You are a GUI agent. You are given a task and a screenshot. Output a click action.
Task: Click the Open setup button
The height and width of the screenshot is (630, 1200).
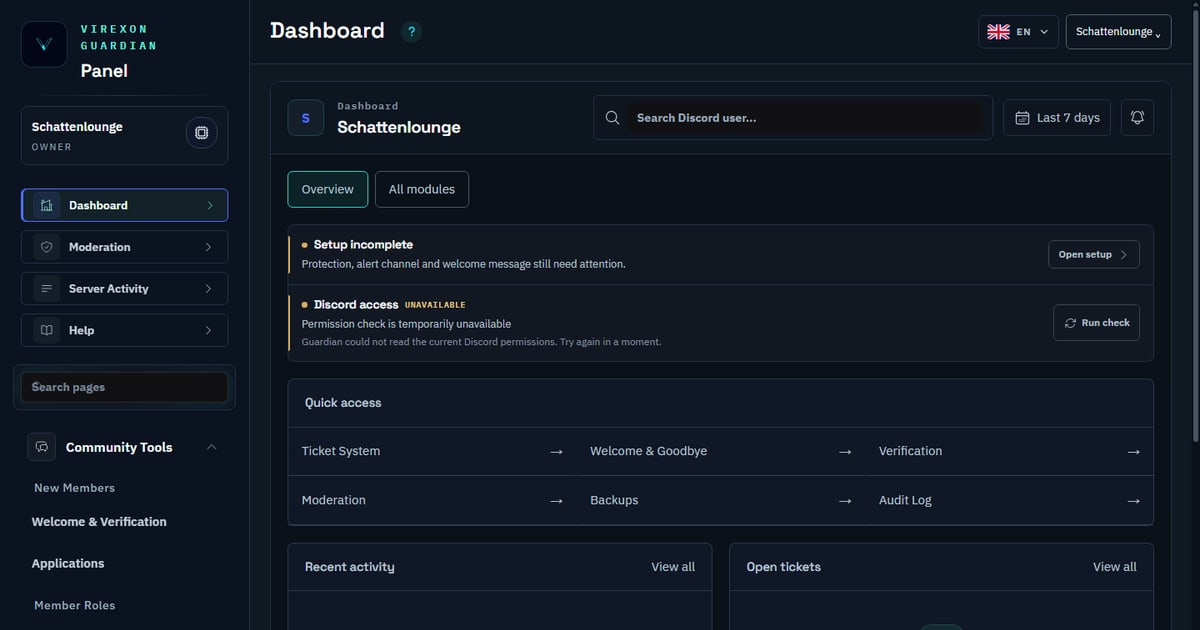pyautogui.click(x=1094, y=255)
